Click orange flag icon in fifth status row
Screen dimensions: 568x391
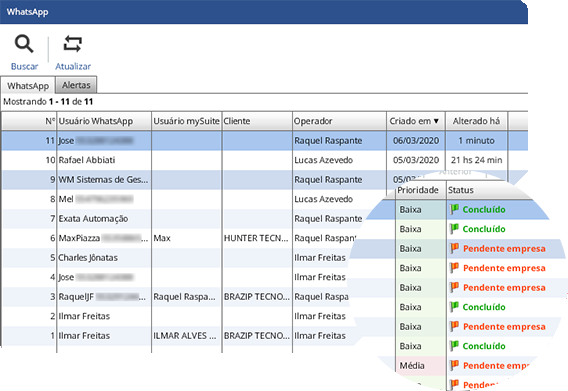454,287
